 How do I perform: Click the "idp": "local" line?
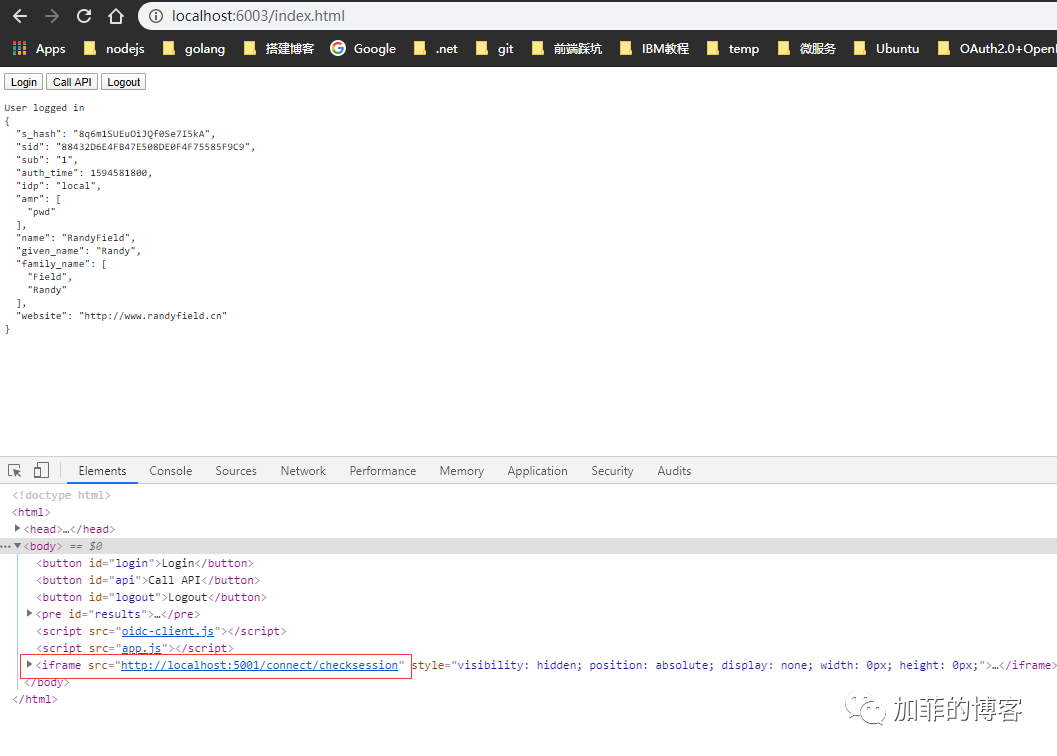pos(58,186)
